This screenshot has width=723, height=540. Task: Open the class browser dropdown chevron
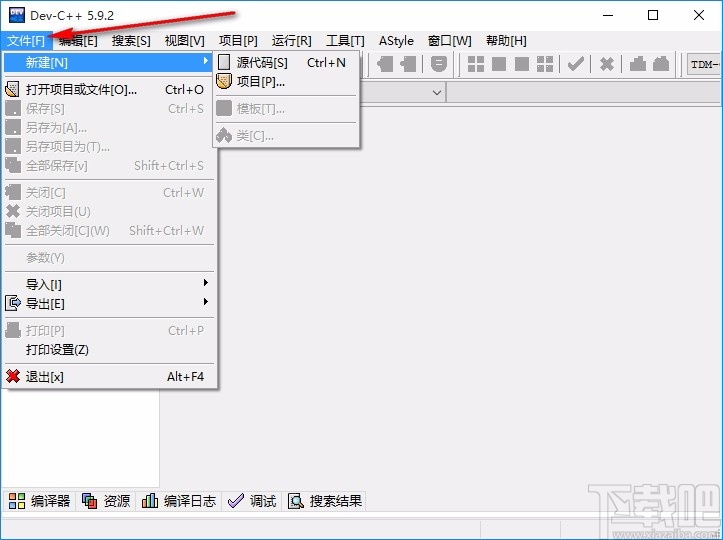coord(437,93)
